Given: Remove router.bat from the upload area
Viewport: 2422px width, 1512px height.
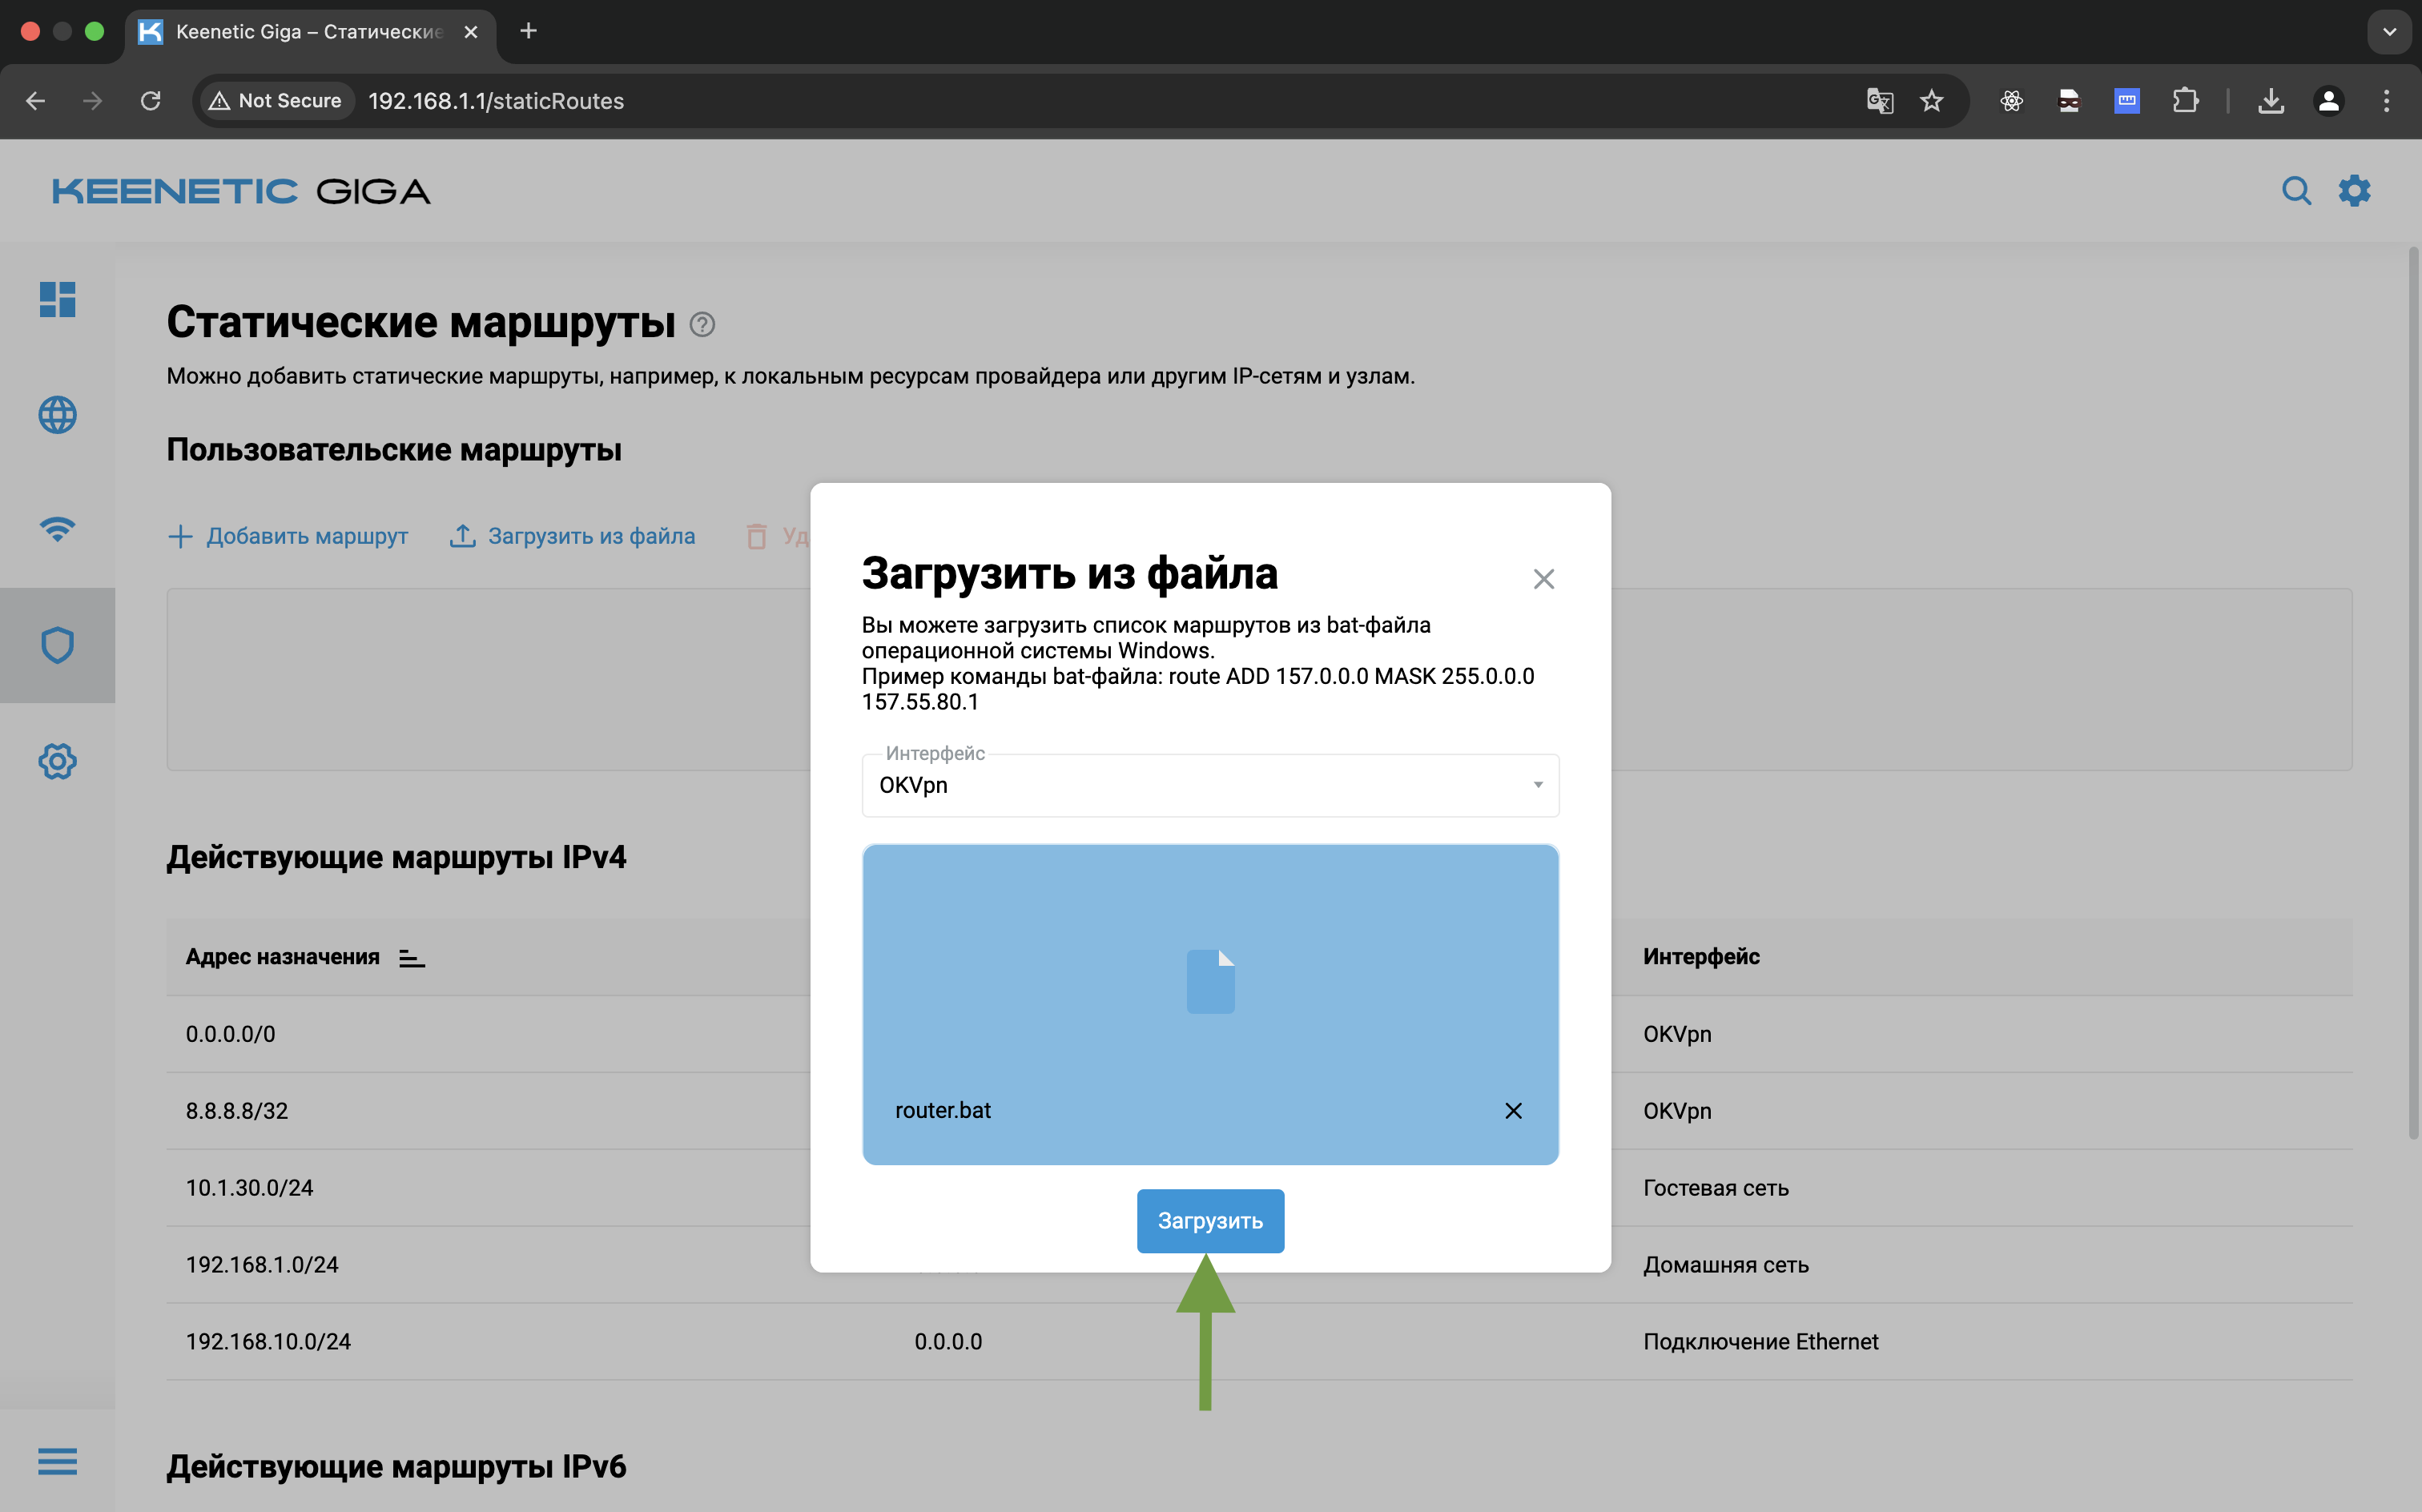Looking at the screenshot, I should (x=1512, y=1110).
